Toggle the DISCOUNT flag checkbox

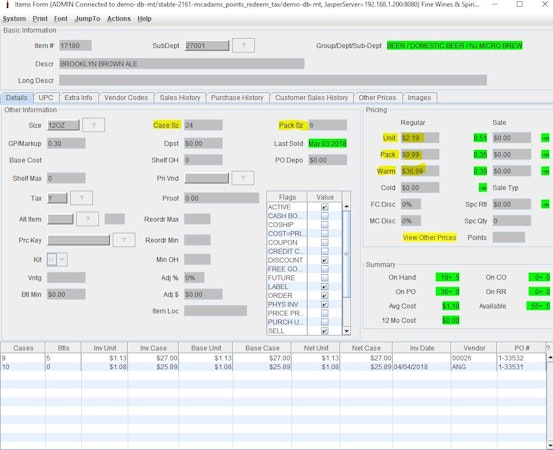324,260
